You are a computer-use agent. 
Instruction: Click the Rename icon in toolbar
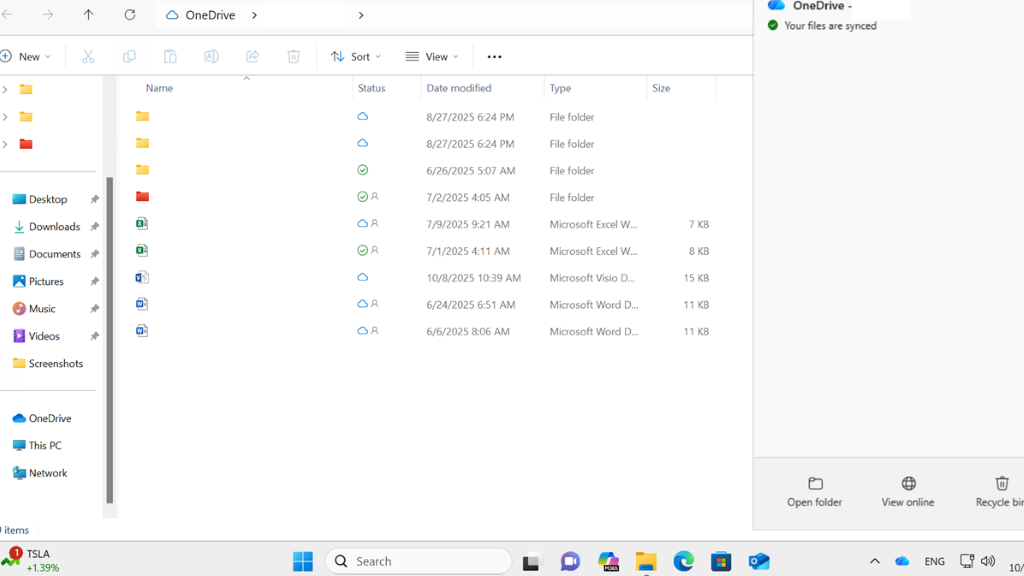point(211,57)
